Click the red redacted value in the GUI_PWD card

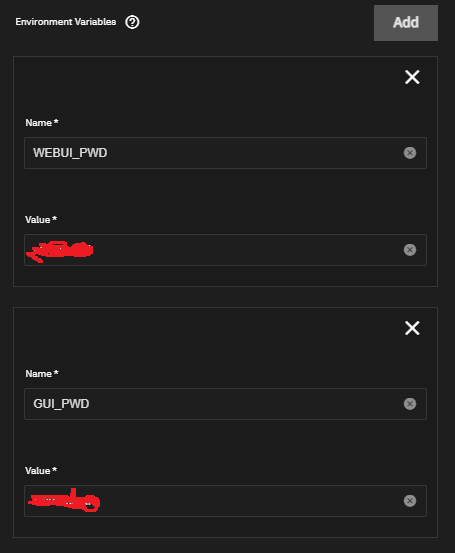64,500
